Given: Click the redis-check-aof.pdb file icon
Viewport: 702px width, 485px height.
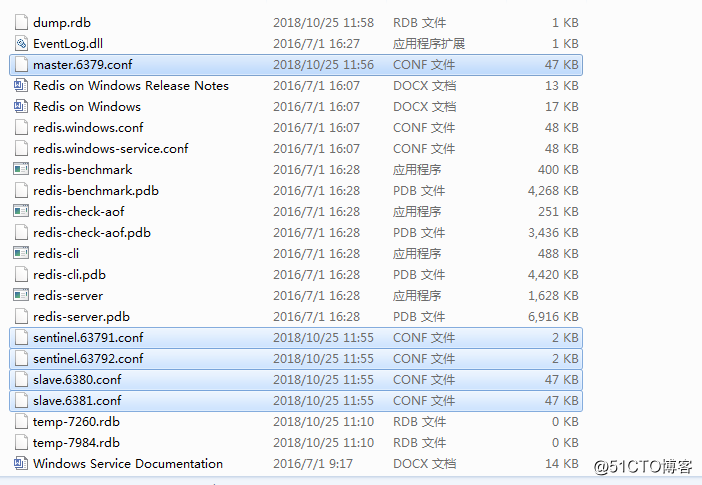Looking at the screenshot, I should pyautogui.click(x=21, y=232).
